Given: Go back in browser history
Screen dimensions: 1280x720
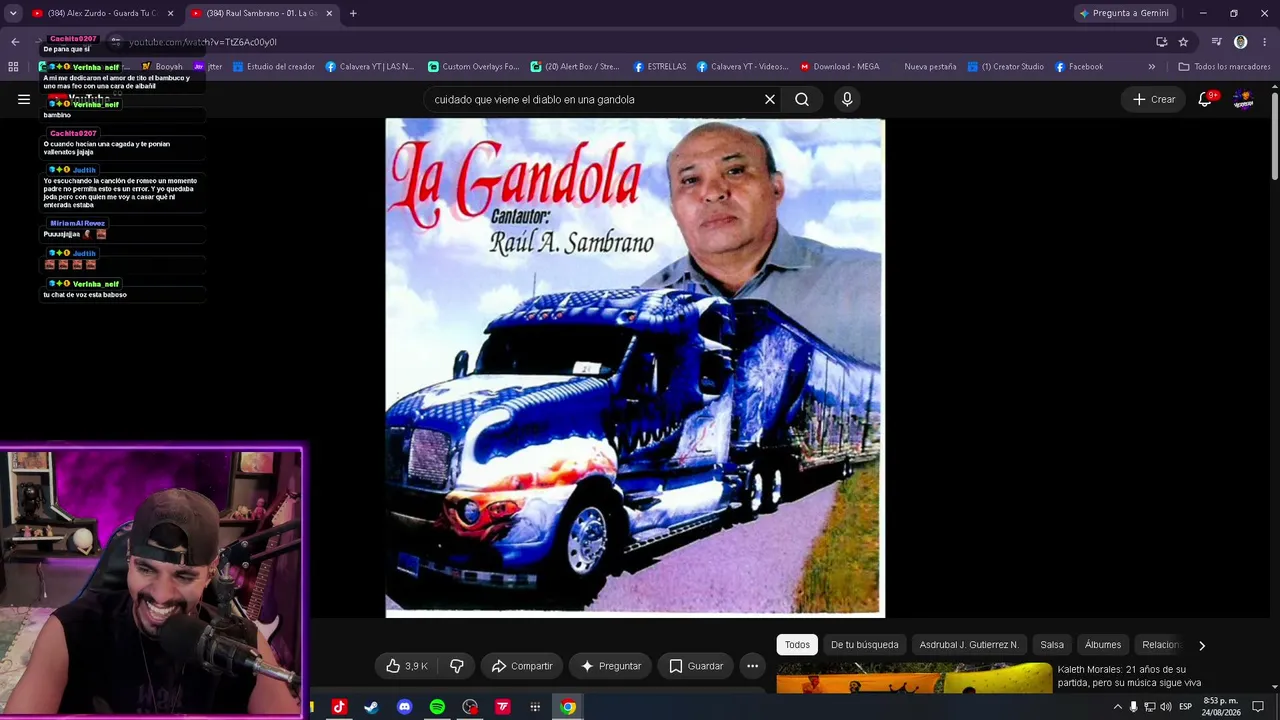Looking at the screenshot, I should [x=15, y=42].
